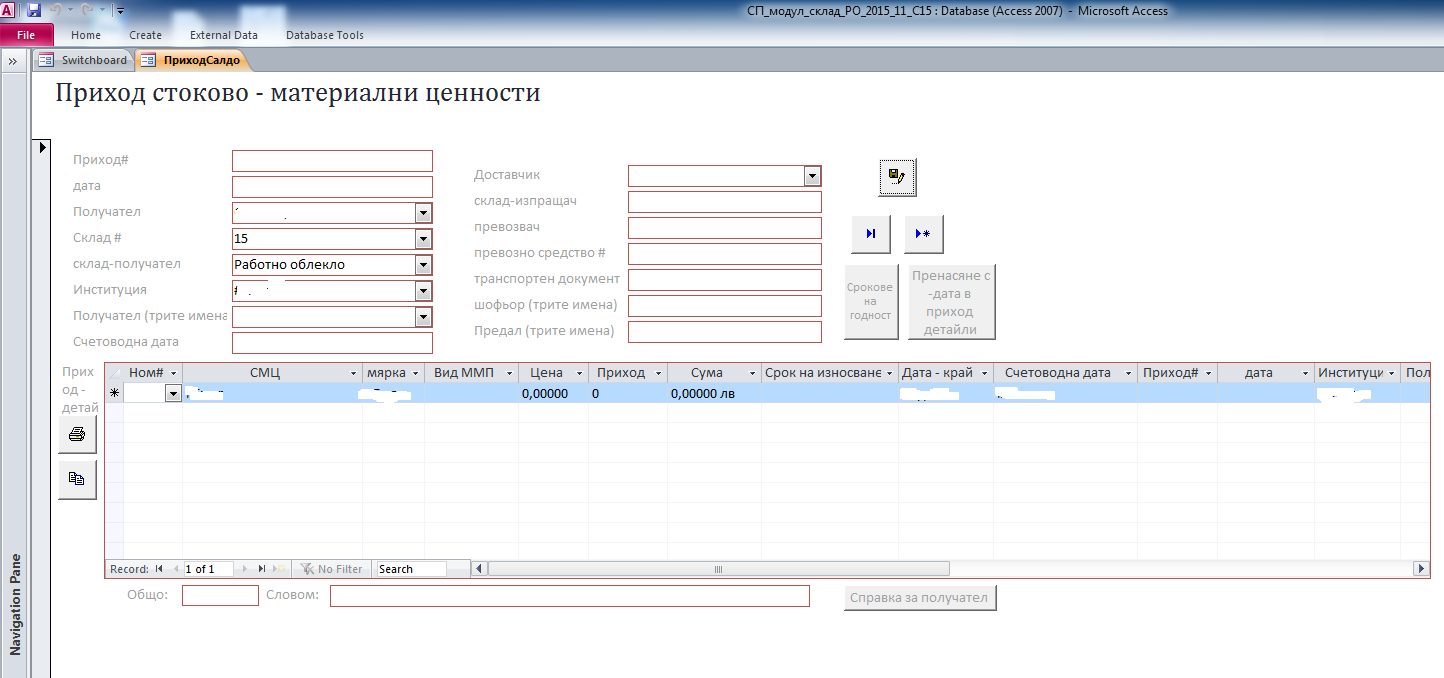Click last record arrow in subform navigator
The width and height of the screenshot is (1444, 678).
pyautogui.click(x=262, y=569)
